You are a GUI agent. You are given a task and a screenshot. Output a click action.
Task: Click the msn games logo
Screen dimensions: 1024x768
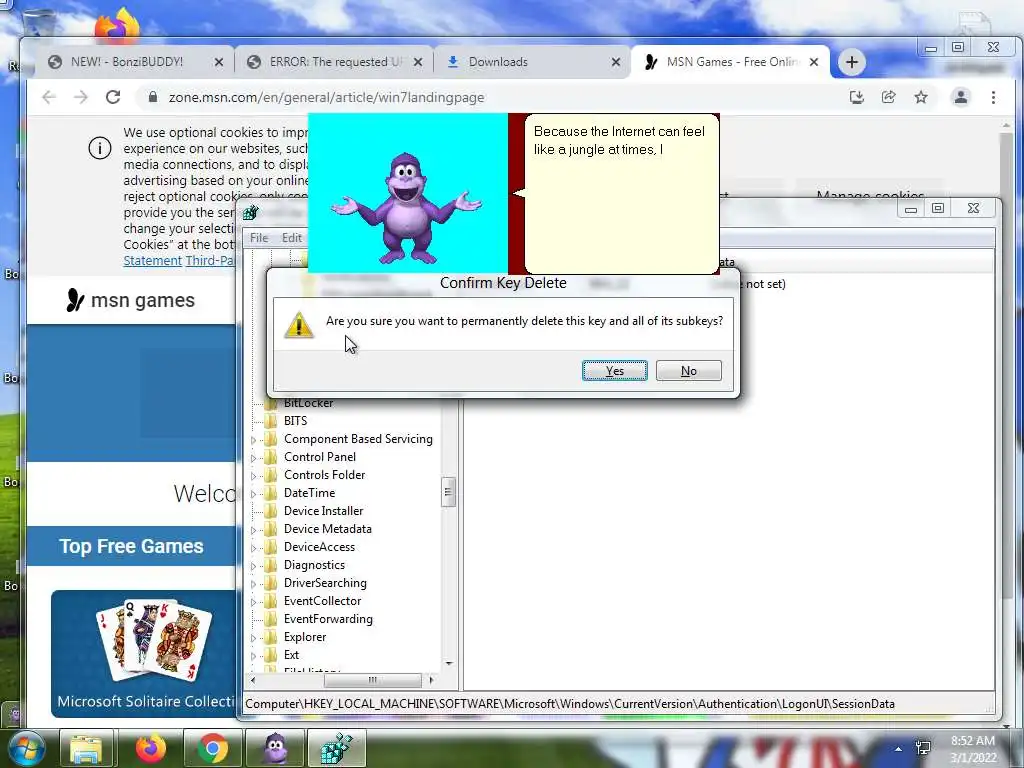(x=131, y=300)
